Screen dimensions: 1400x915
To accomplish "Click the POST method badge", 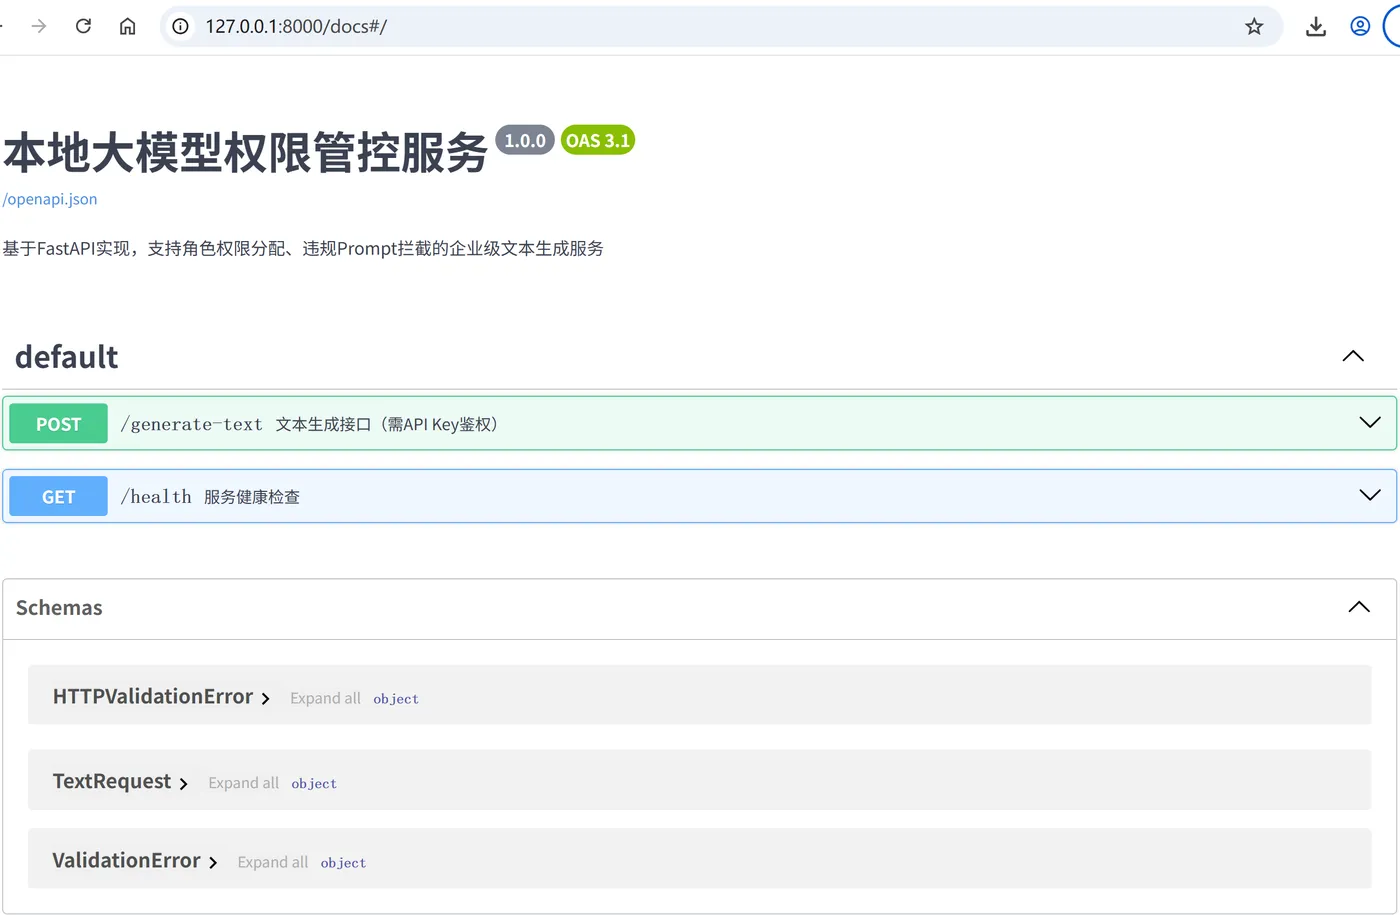I will (57, 423).
